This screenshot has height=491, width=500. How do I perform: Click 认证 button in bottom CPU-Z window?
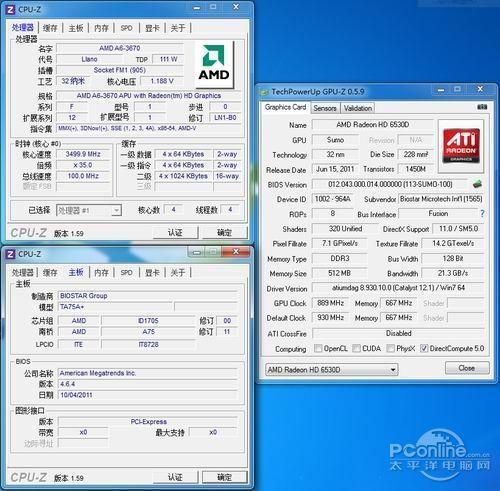point(175,477)
